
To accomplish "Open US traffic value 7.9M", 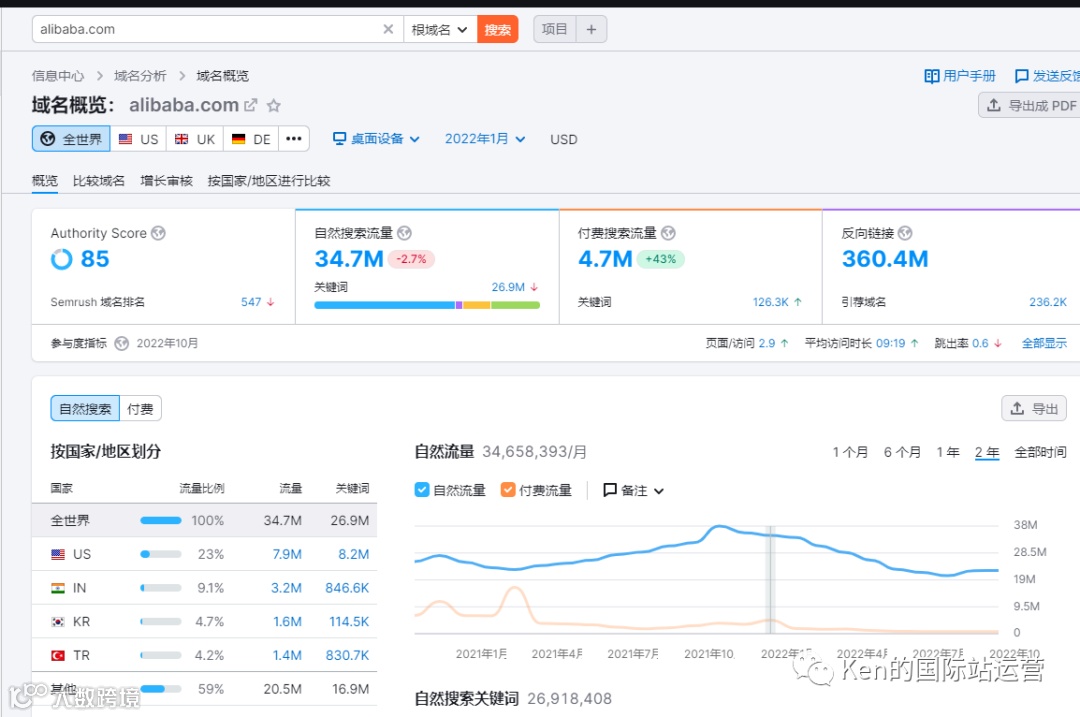I will point(287,554).
